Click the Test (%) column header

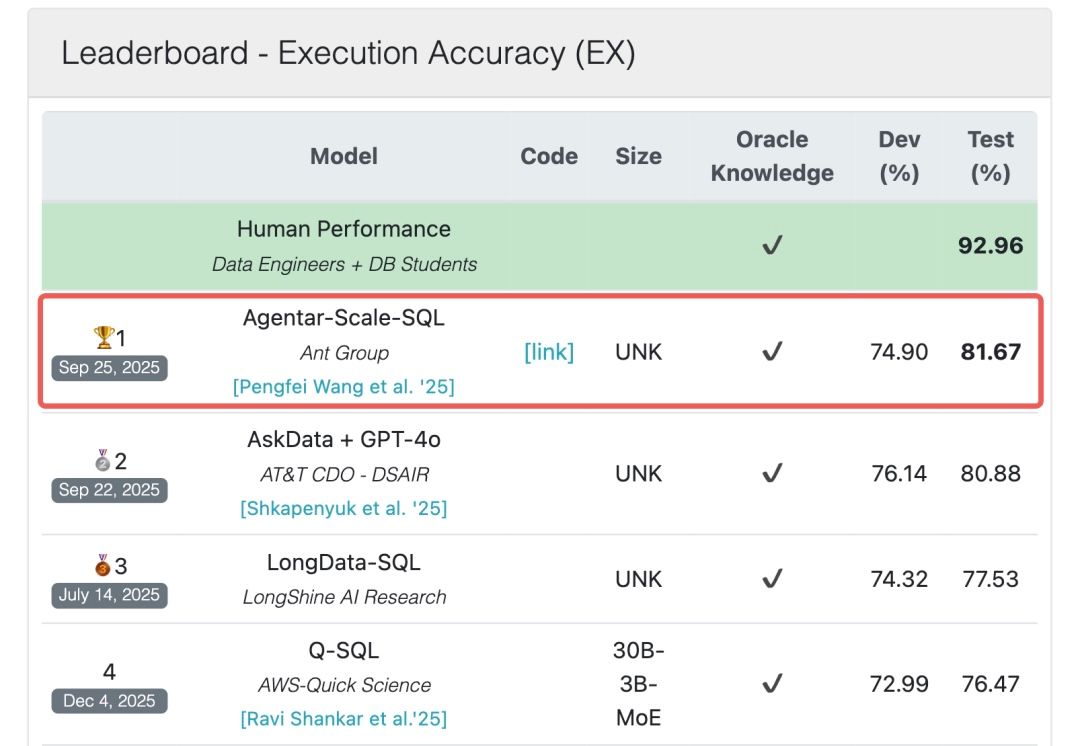[x=990, y=156]
